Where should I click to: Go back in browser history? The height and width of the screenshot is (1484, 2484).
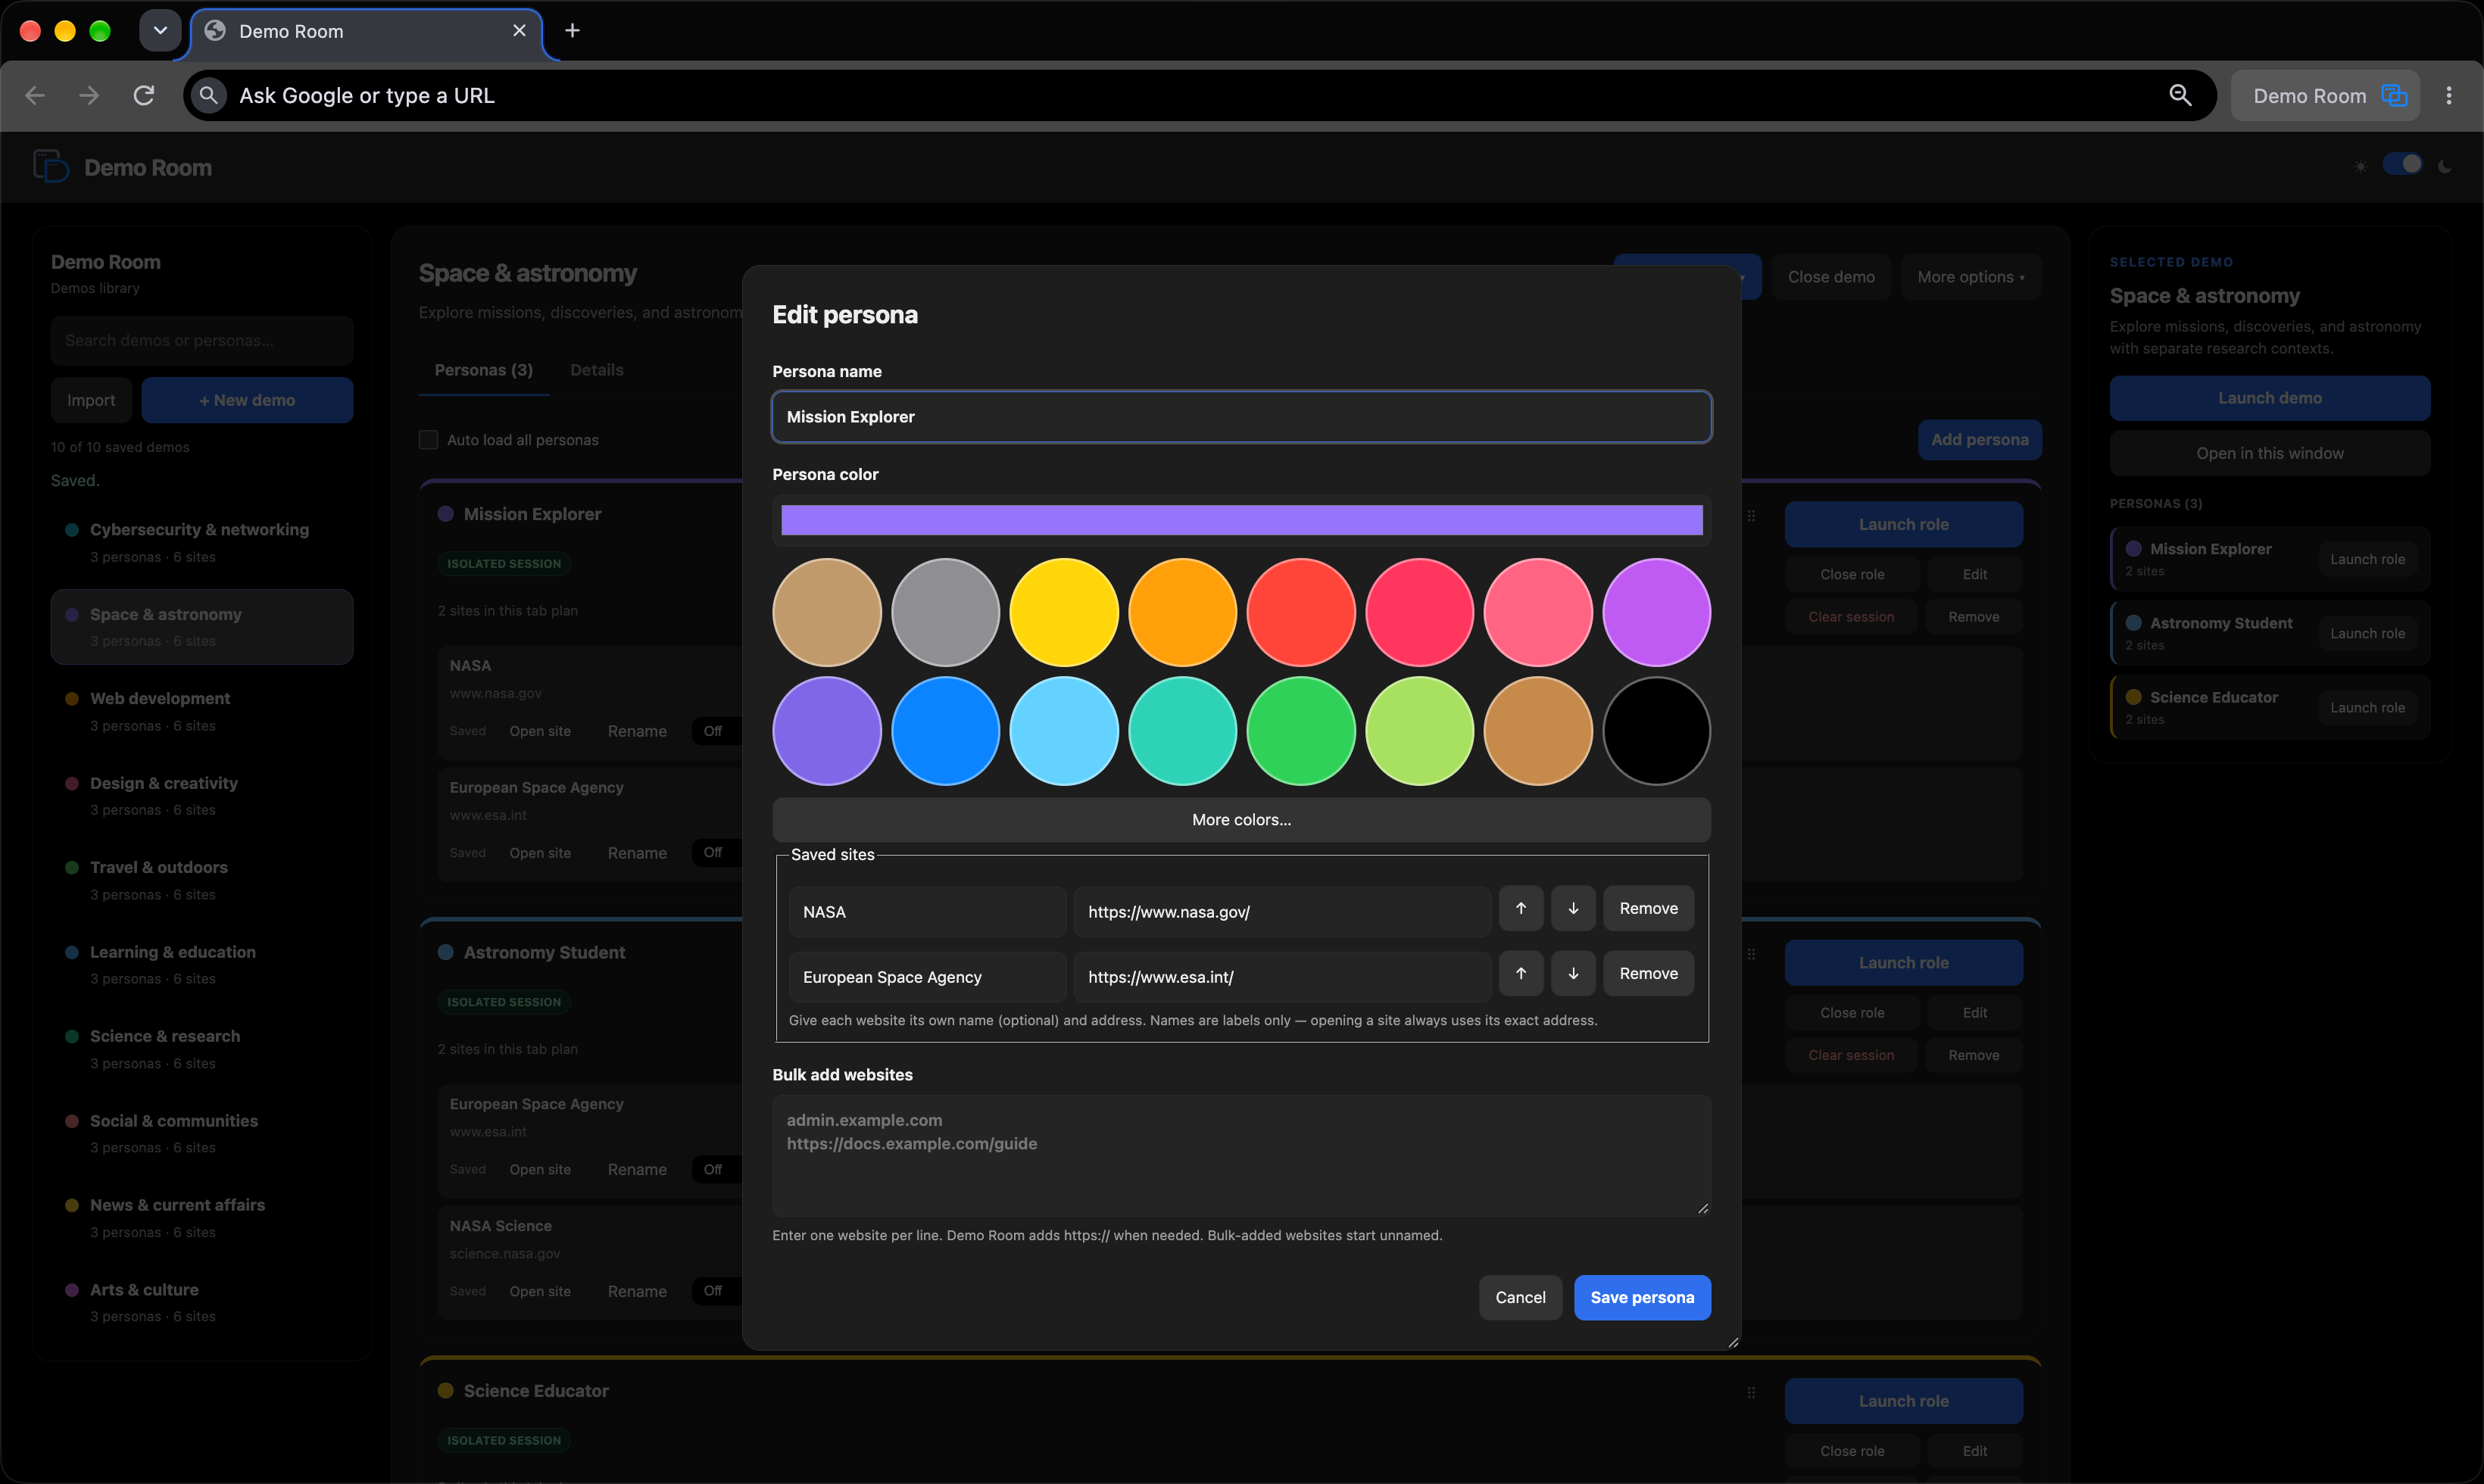pyautogui.click(x=35, y=95)
